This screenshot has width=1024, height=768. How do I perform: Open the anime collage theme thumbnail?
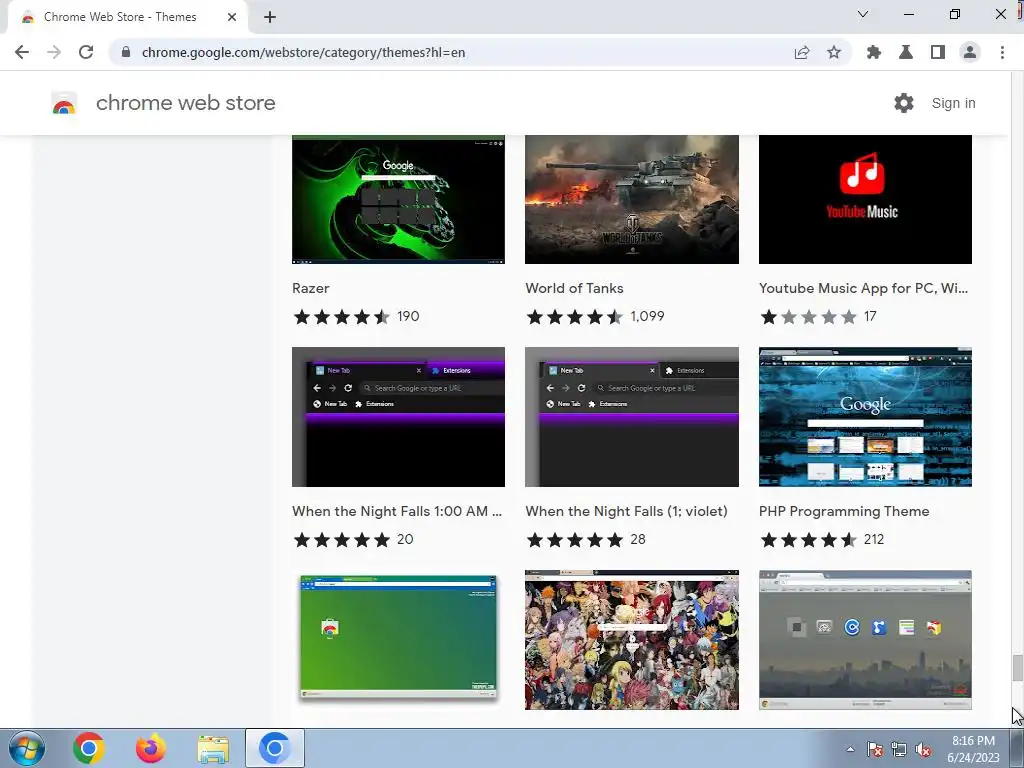click(632, 640)
